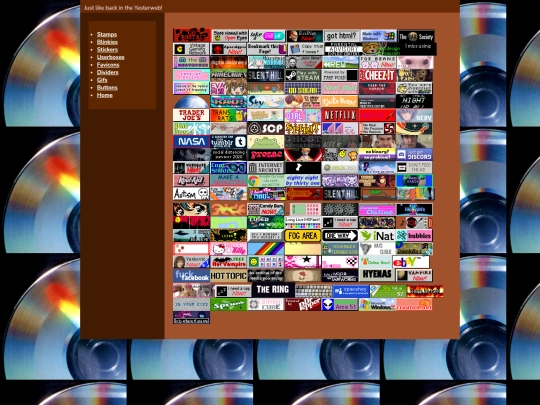Open the Dividers sidebar link

click(107, 72)
